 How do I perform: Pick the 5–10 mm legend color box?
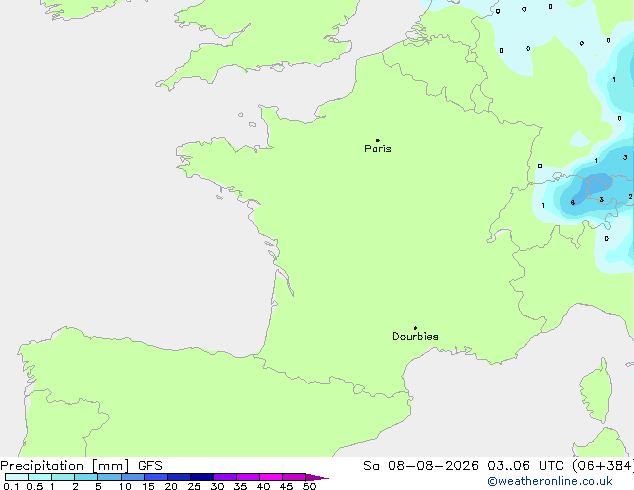[109, 477]
